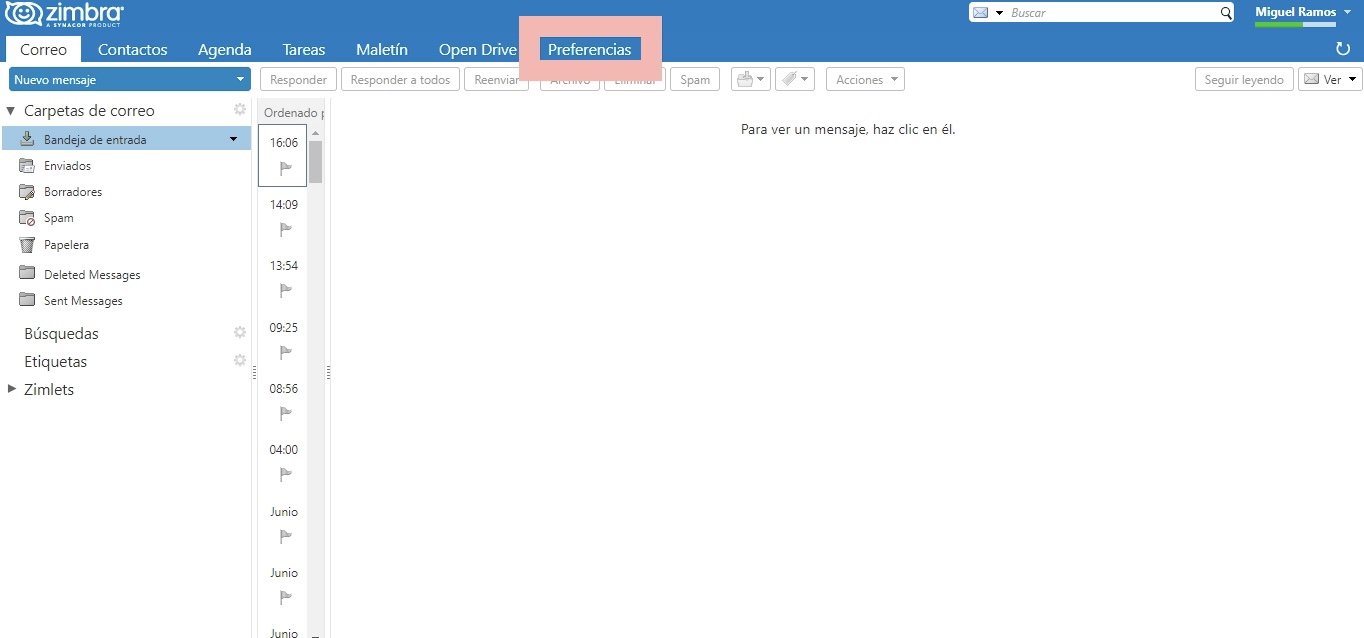
Task: Toggle the flag on the 09:25 message
Action: coord(285,352)
